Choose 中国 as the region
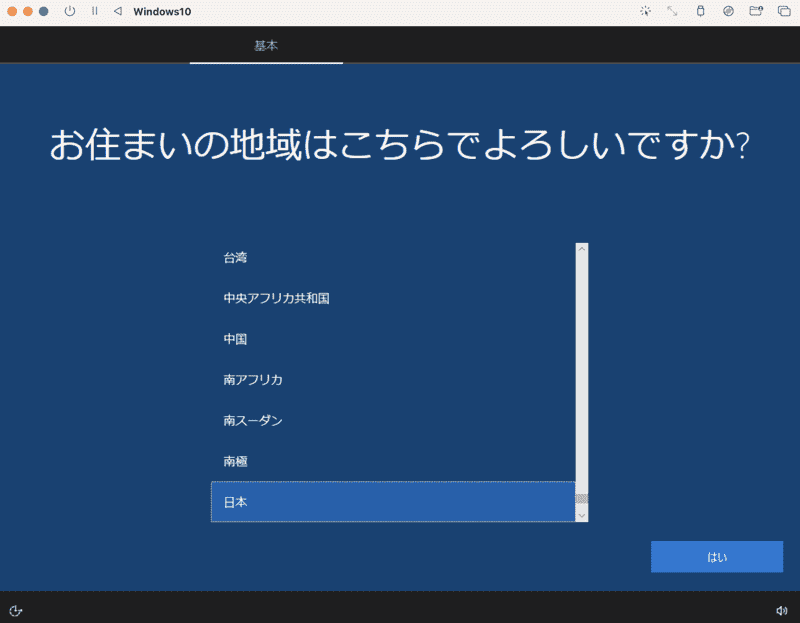The height and width of the screenshot is (623, 800). click(x=393, y=339)
